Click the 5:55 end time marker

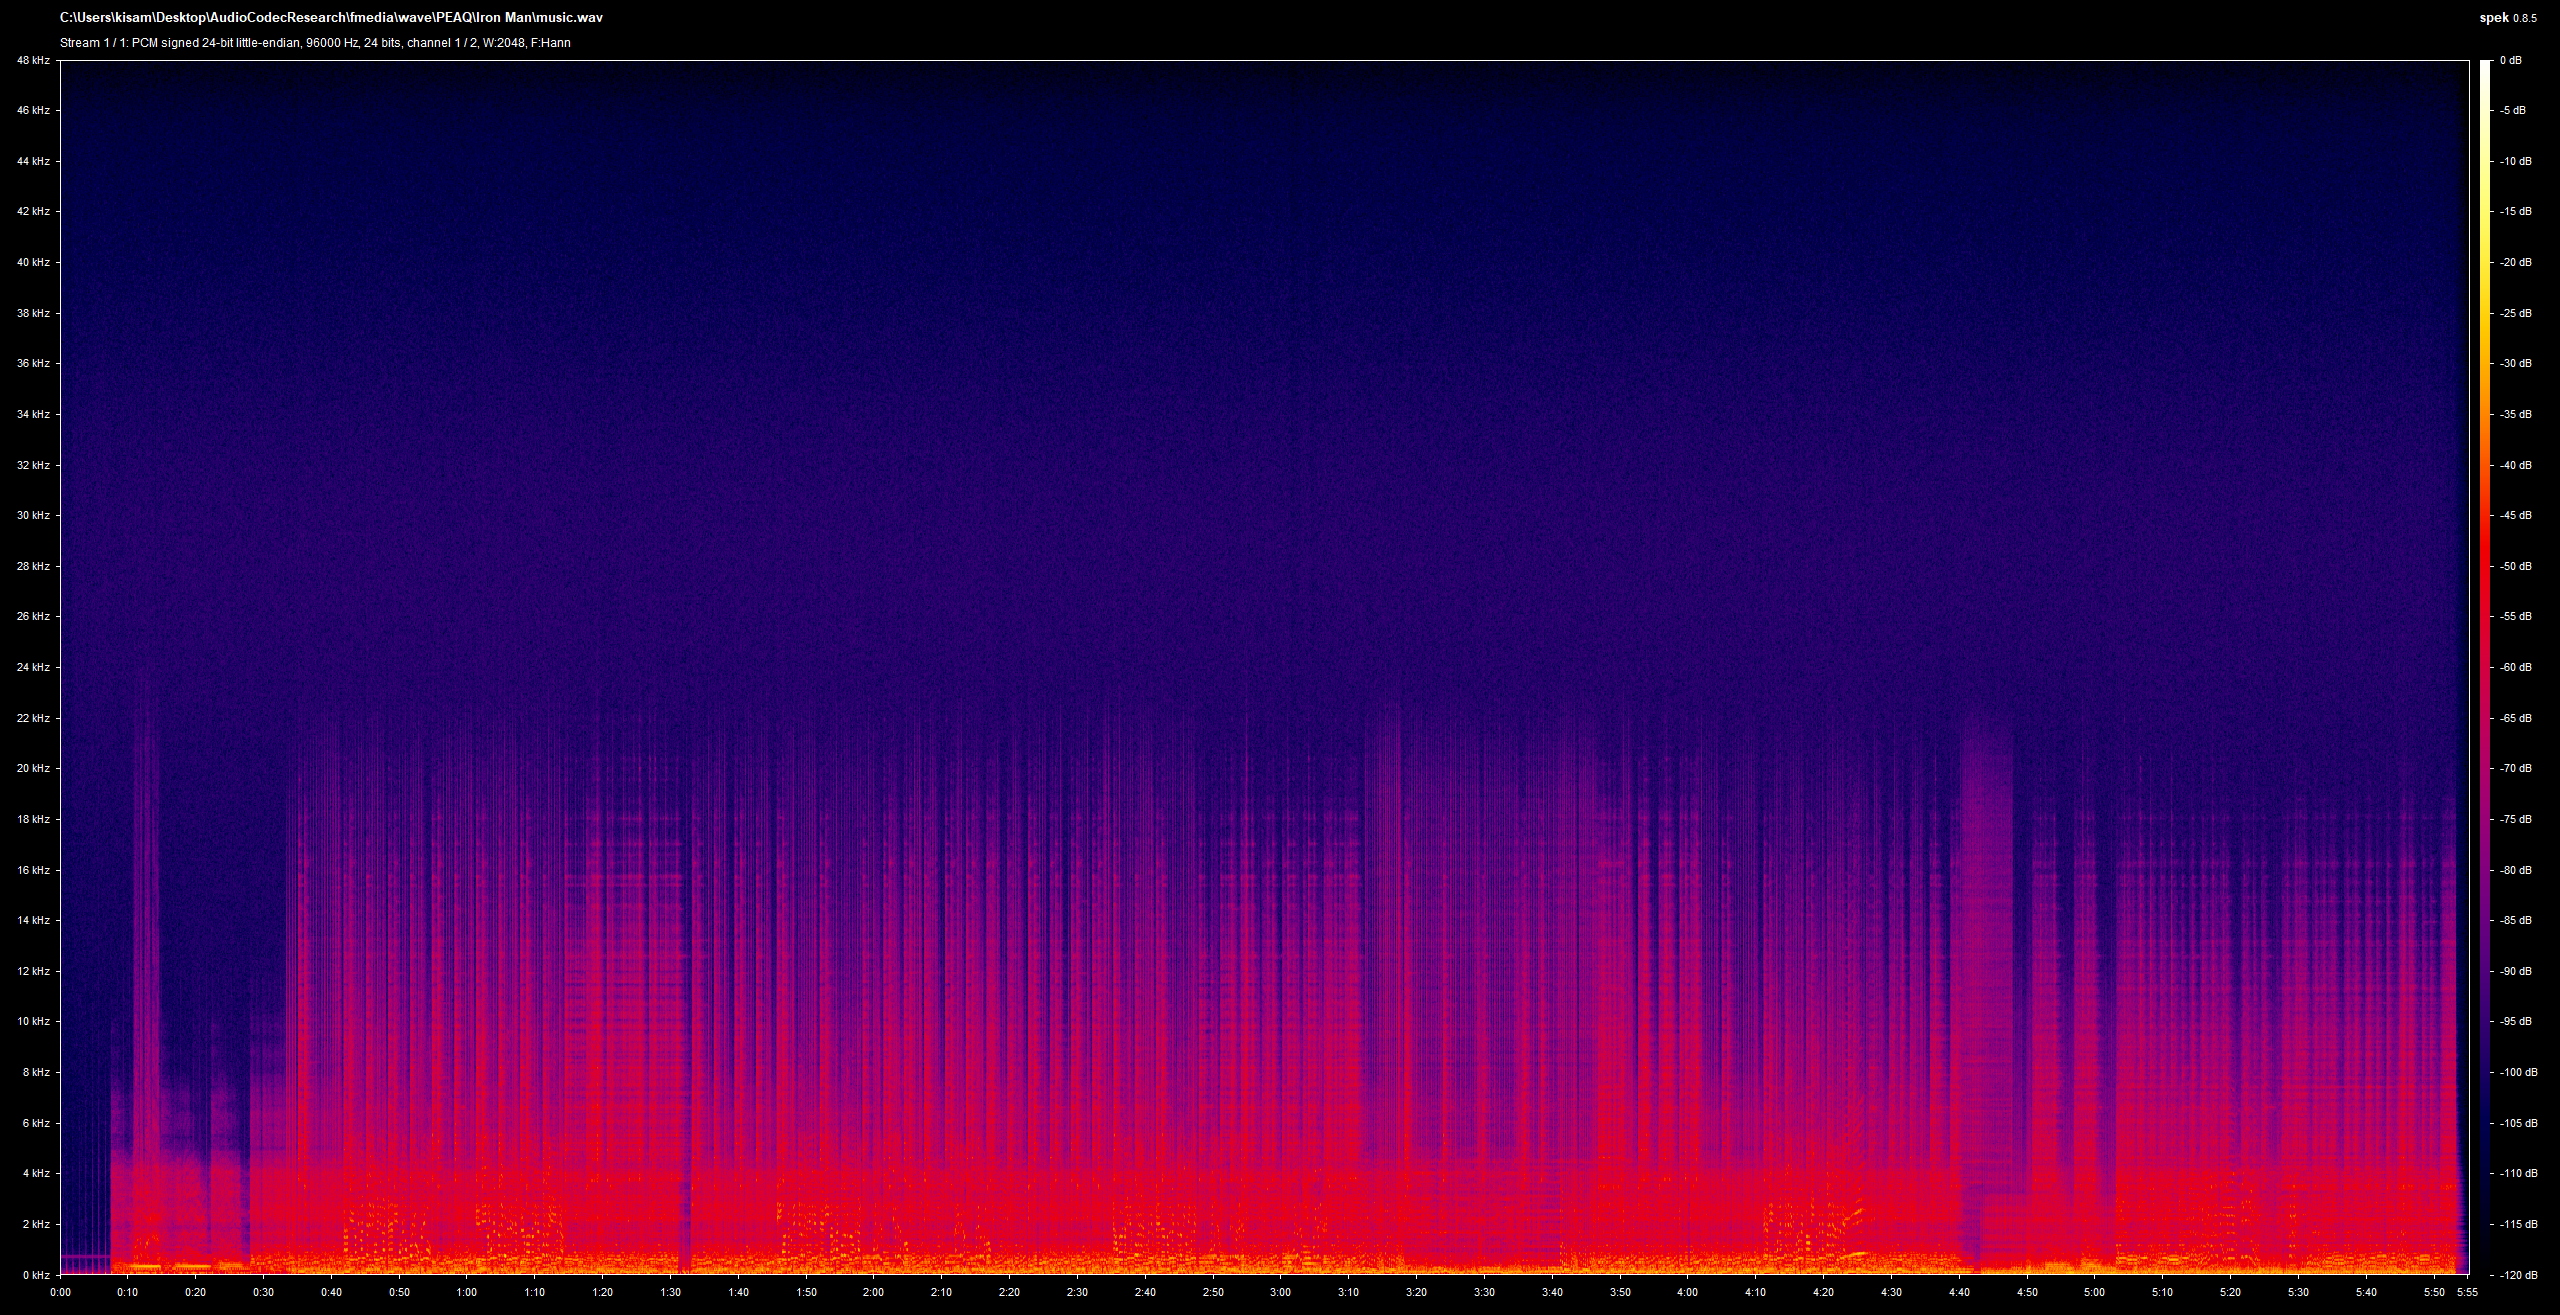[x=2468, y=1292]
